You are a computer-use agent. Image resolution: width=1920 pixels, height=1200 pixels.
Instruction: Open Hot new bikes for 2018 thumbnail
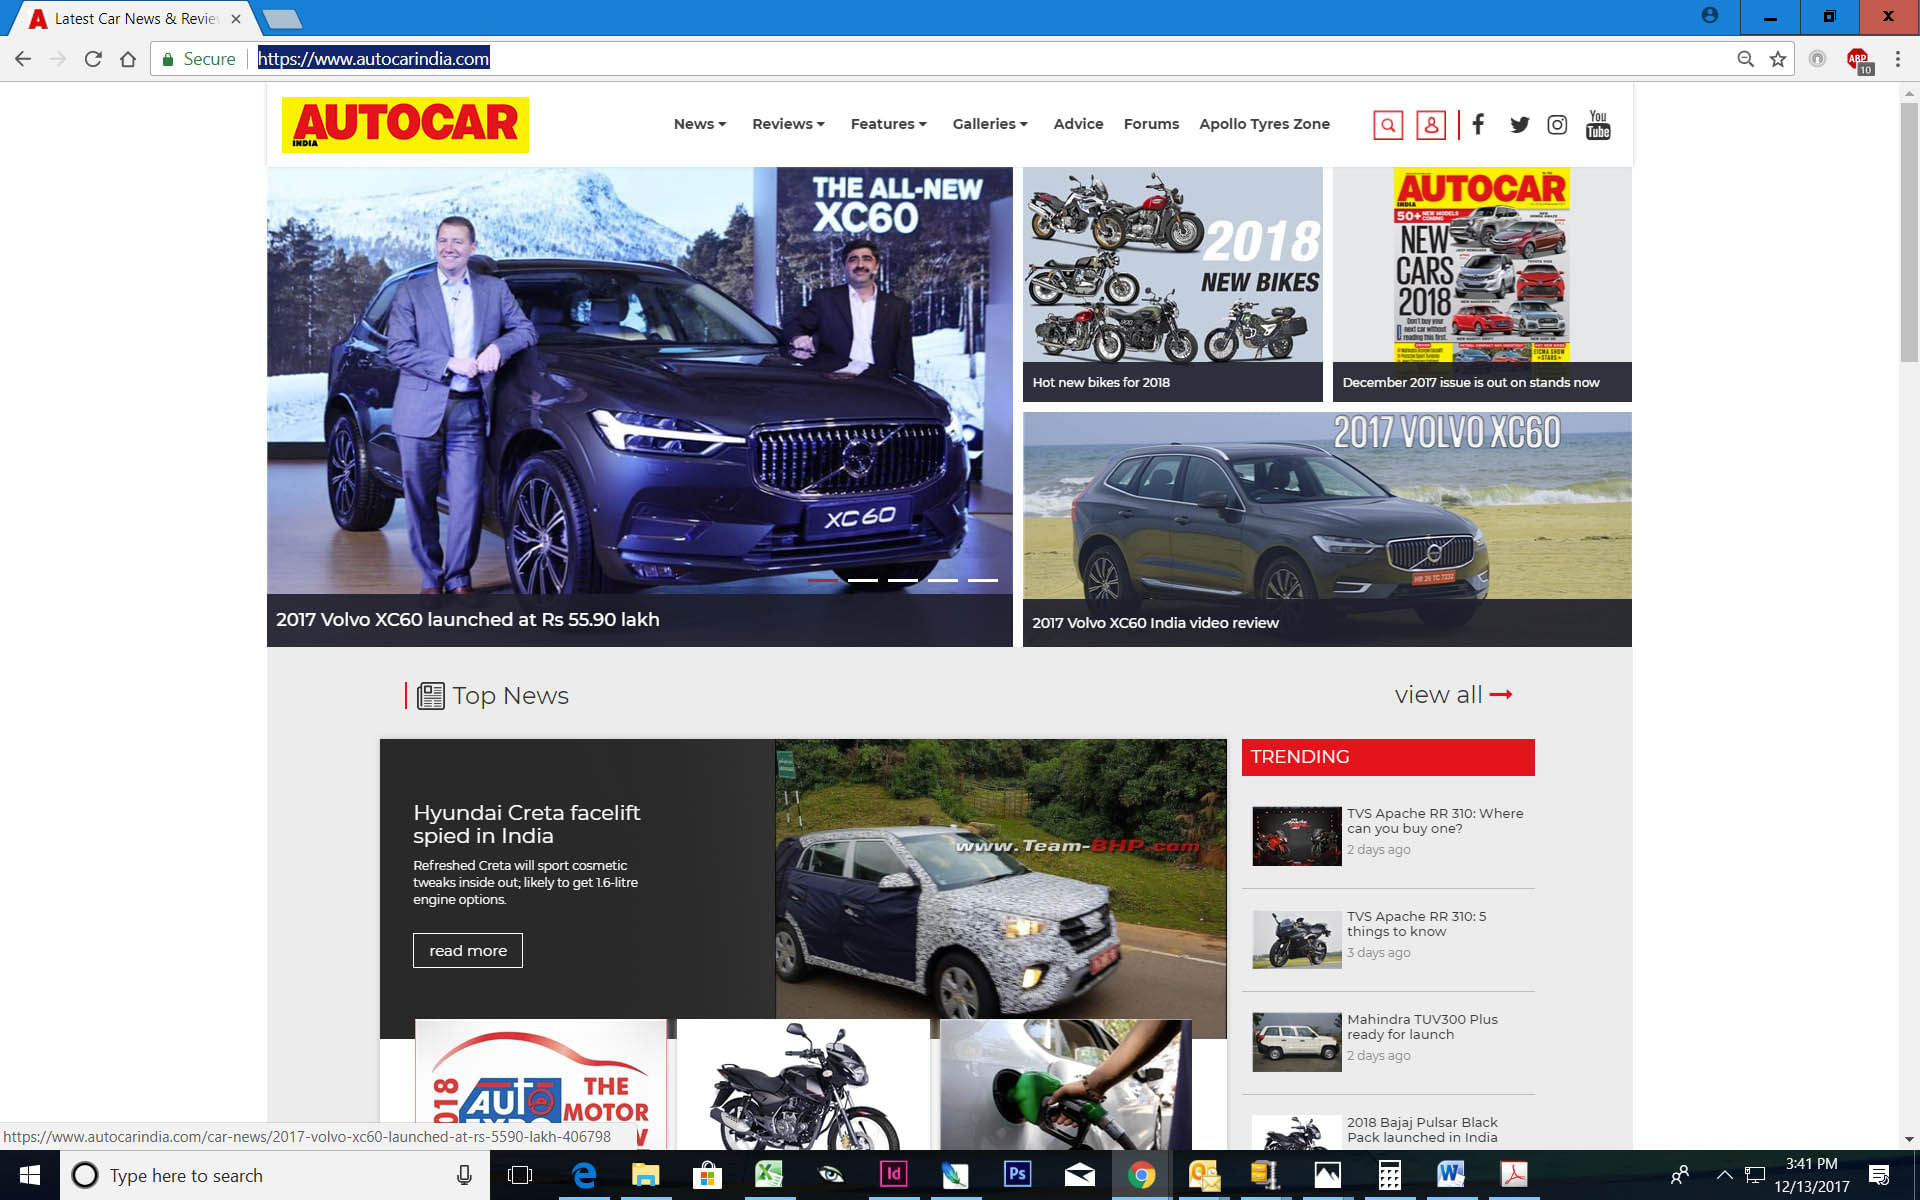coord(1172,285)
